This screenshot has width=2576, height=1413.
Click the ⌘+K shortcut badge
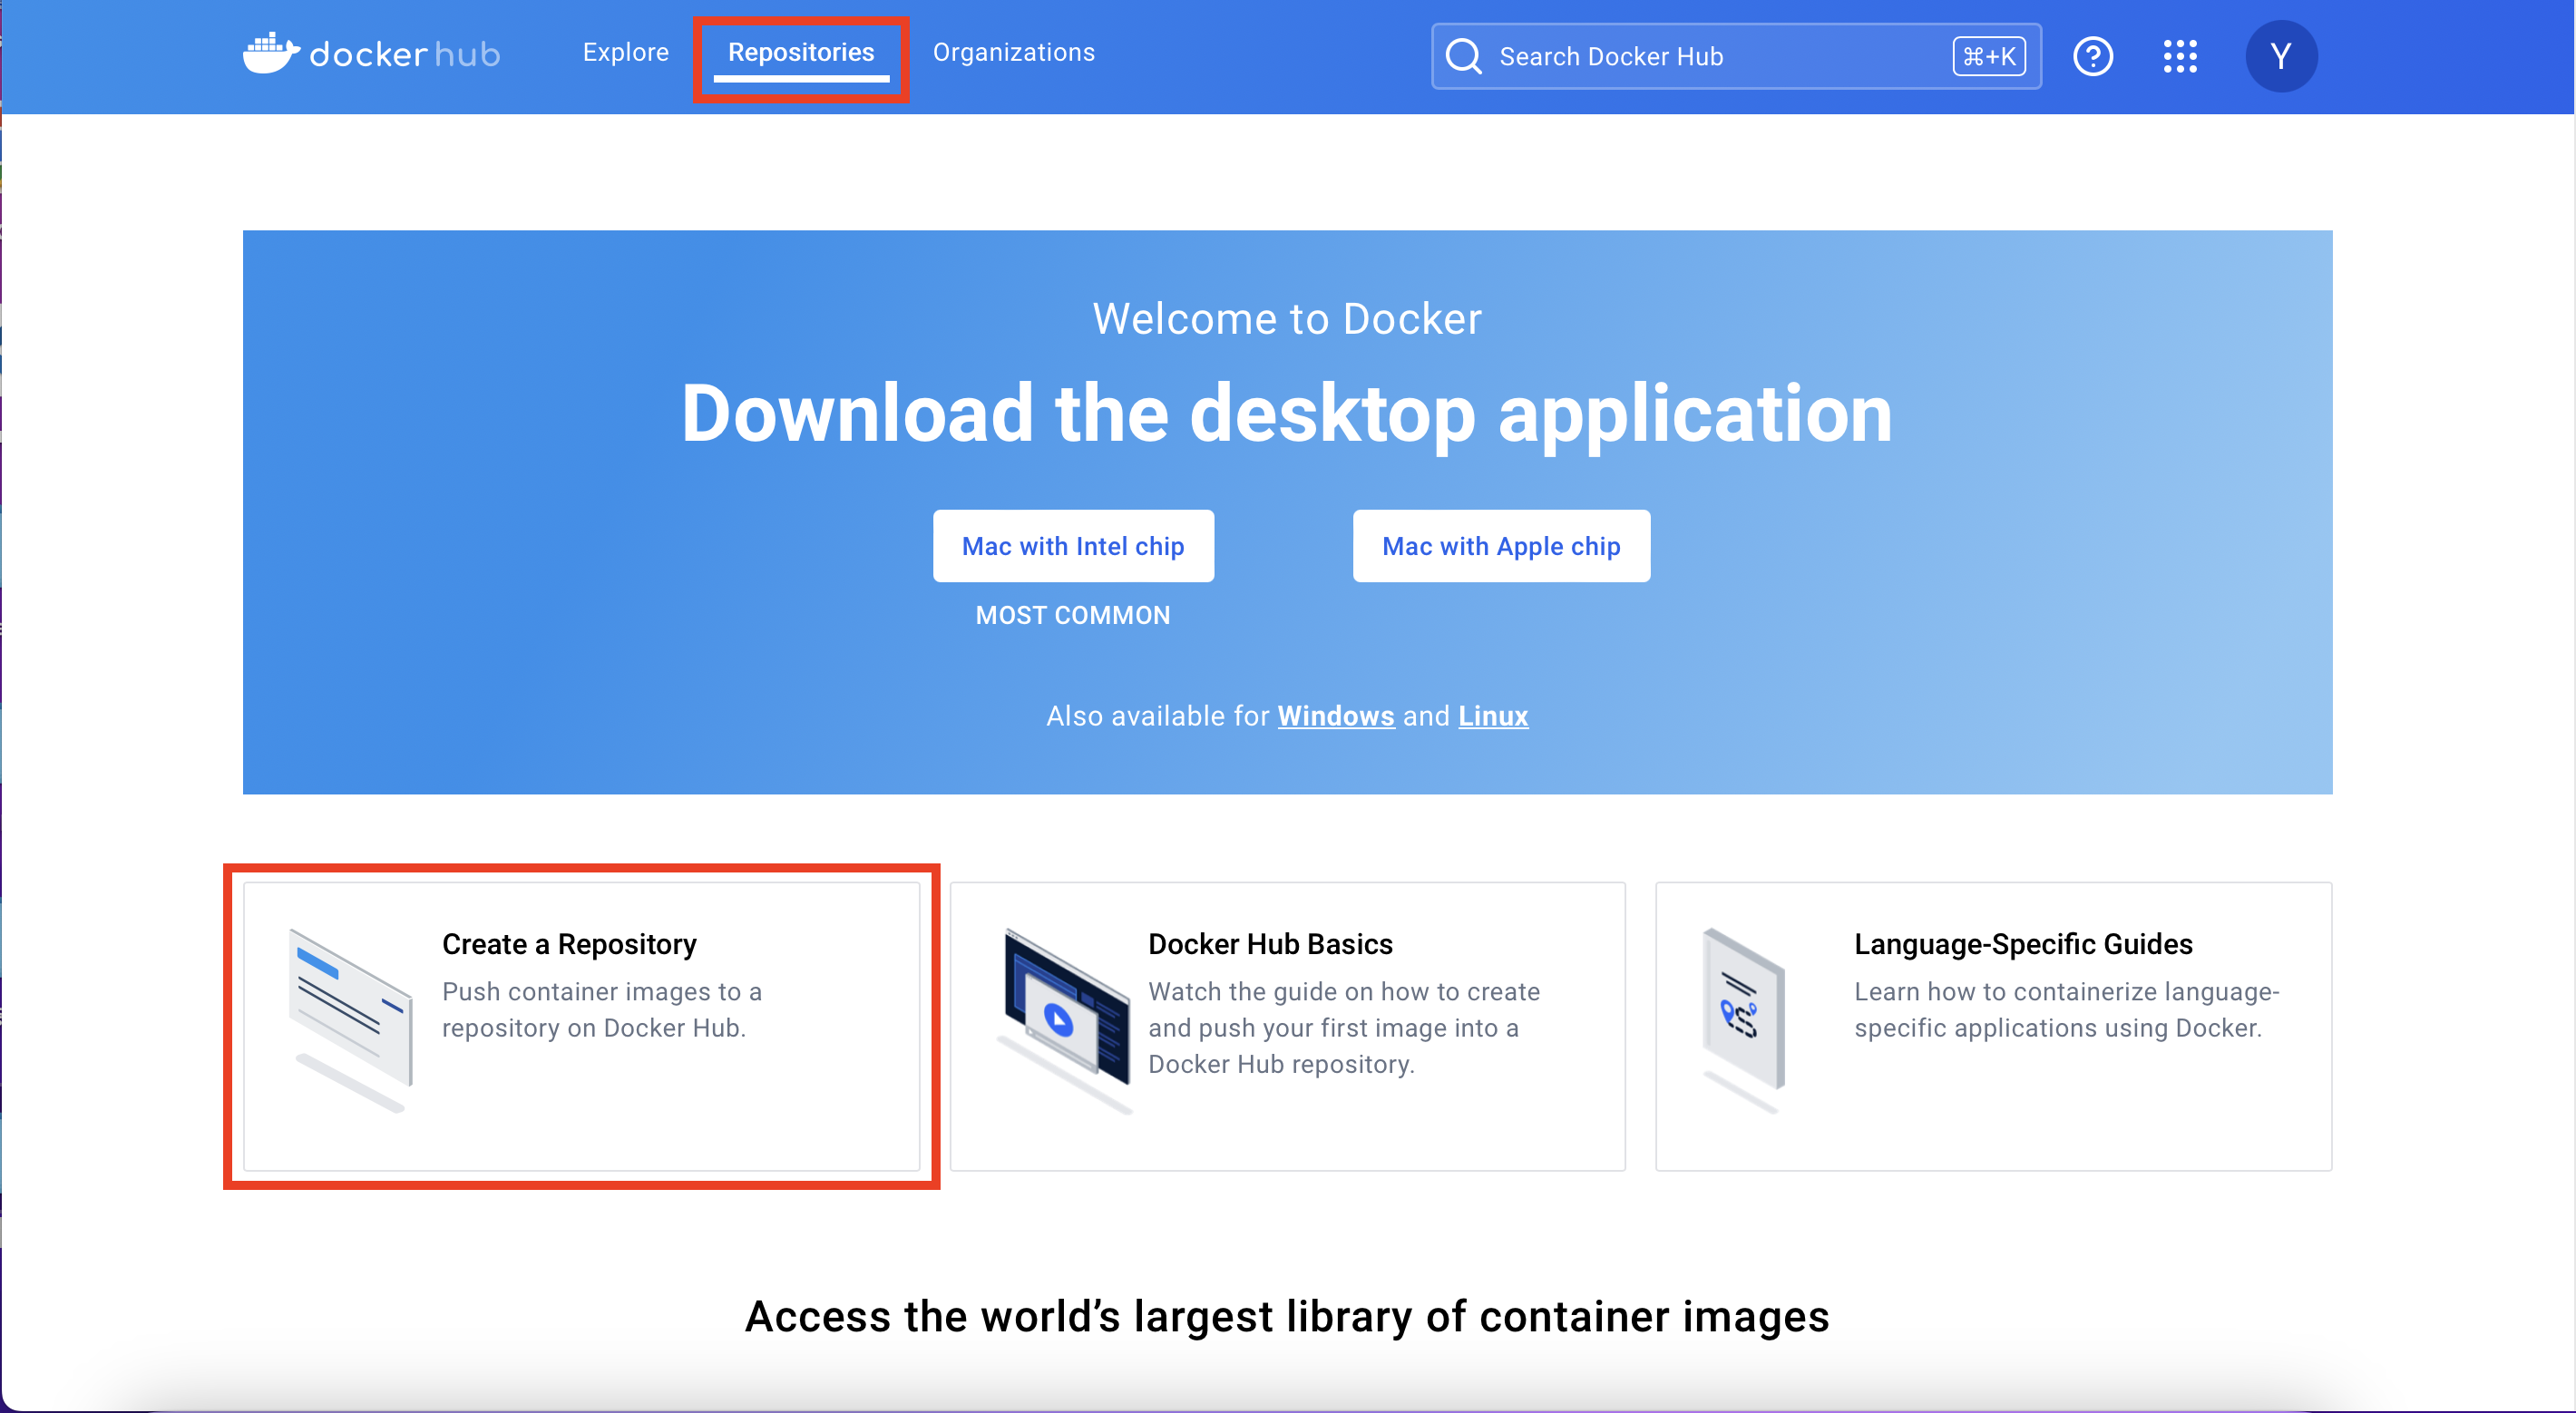click(x=1988, y=56)
